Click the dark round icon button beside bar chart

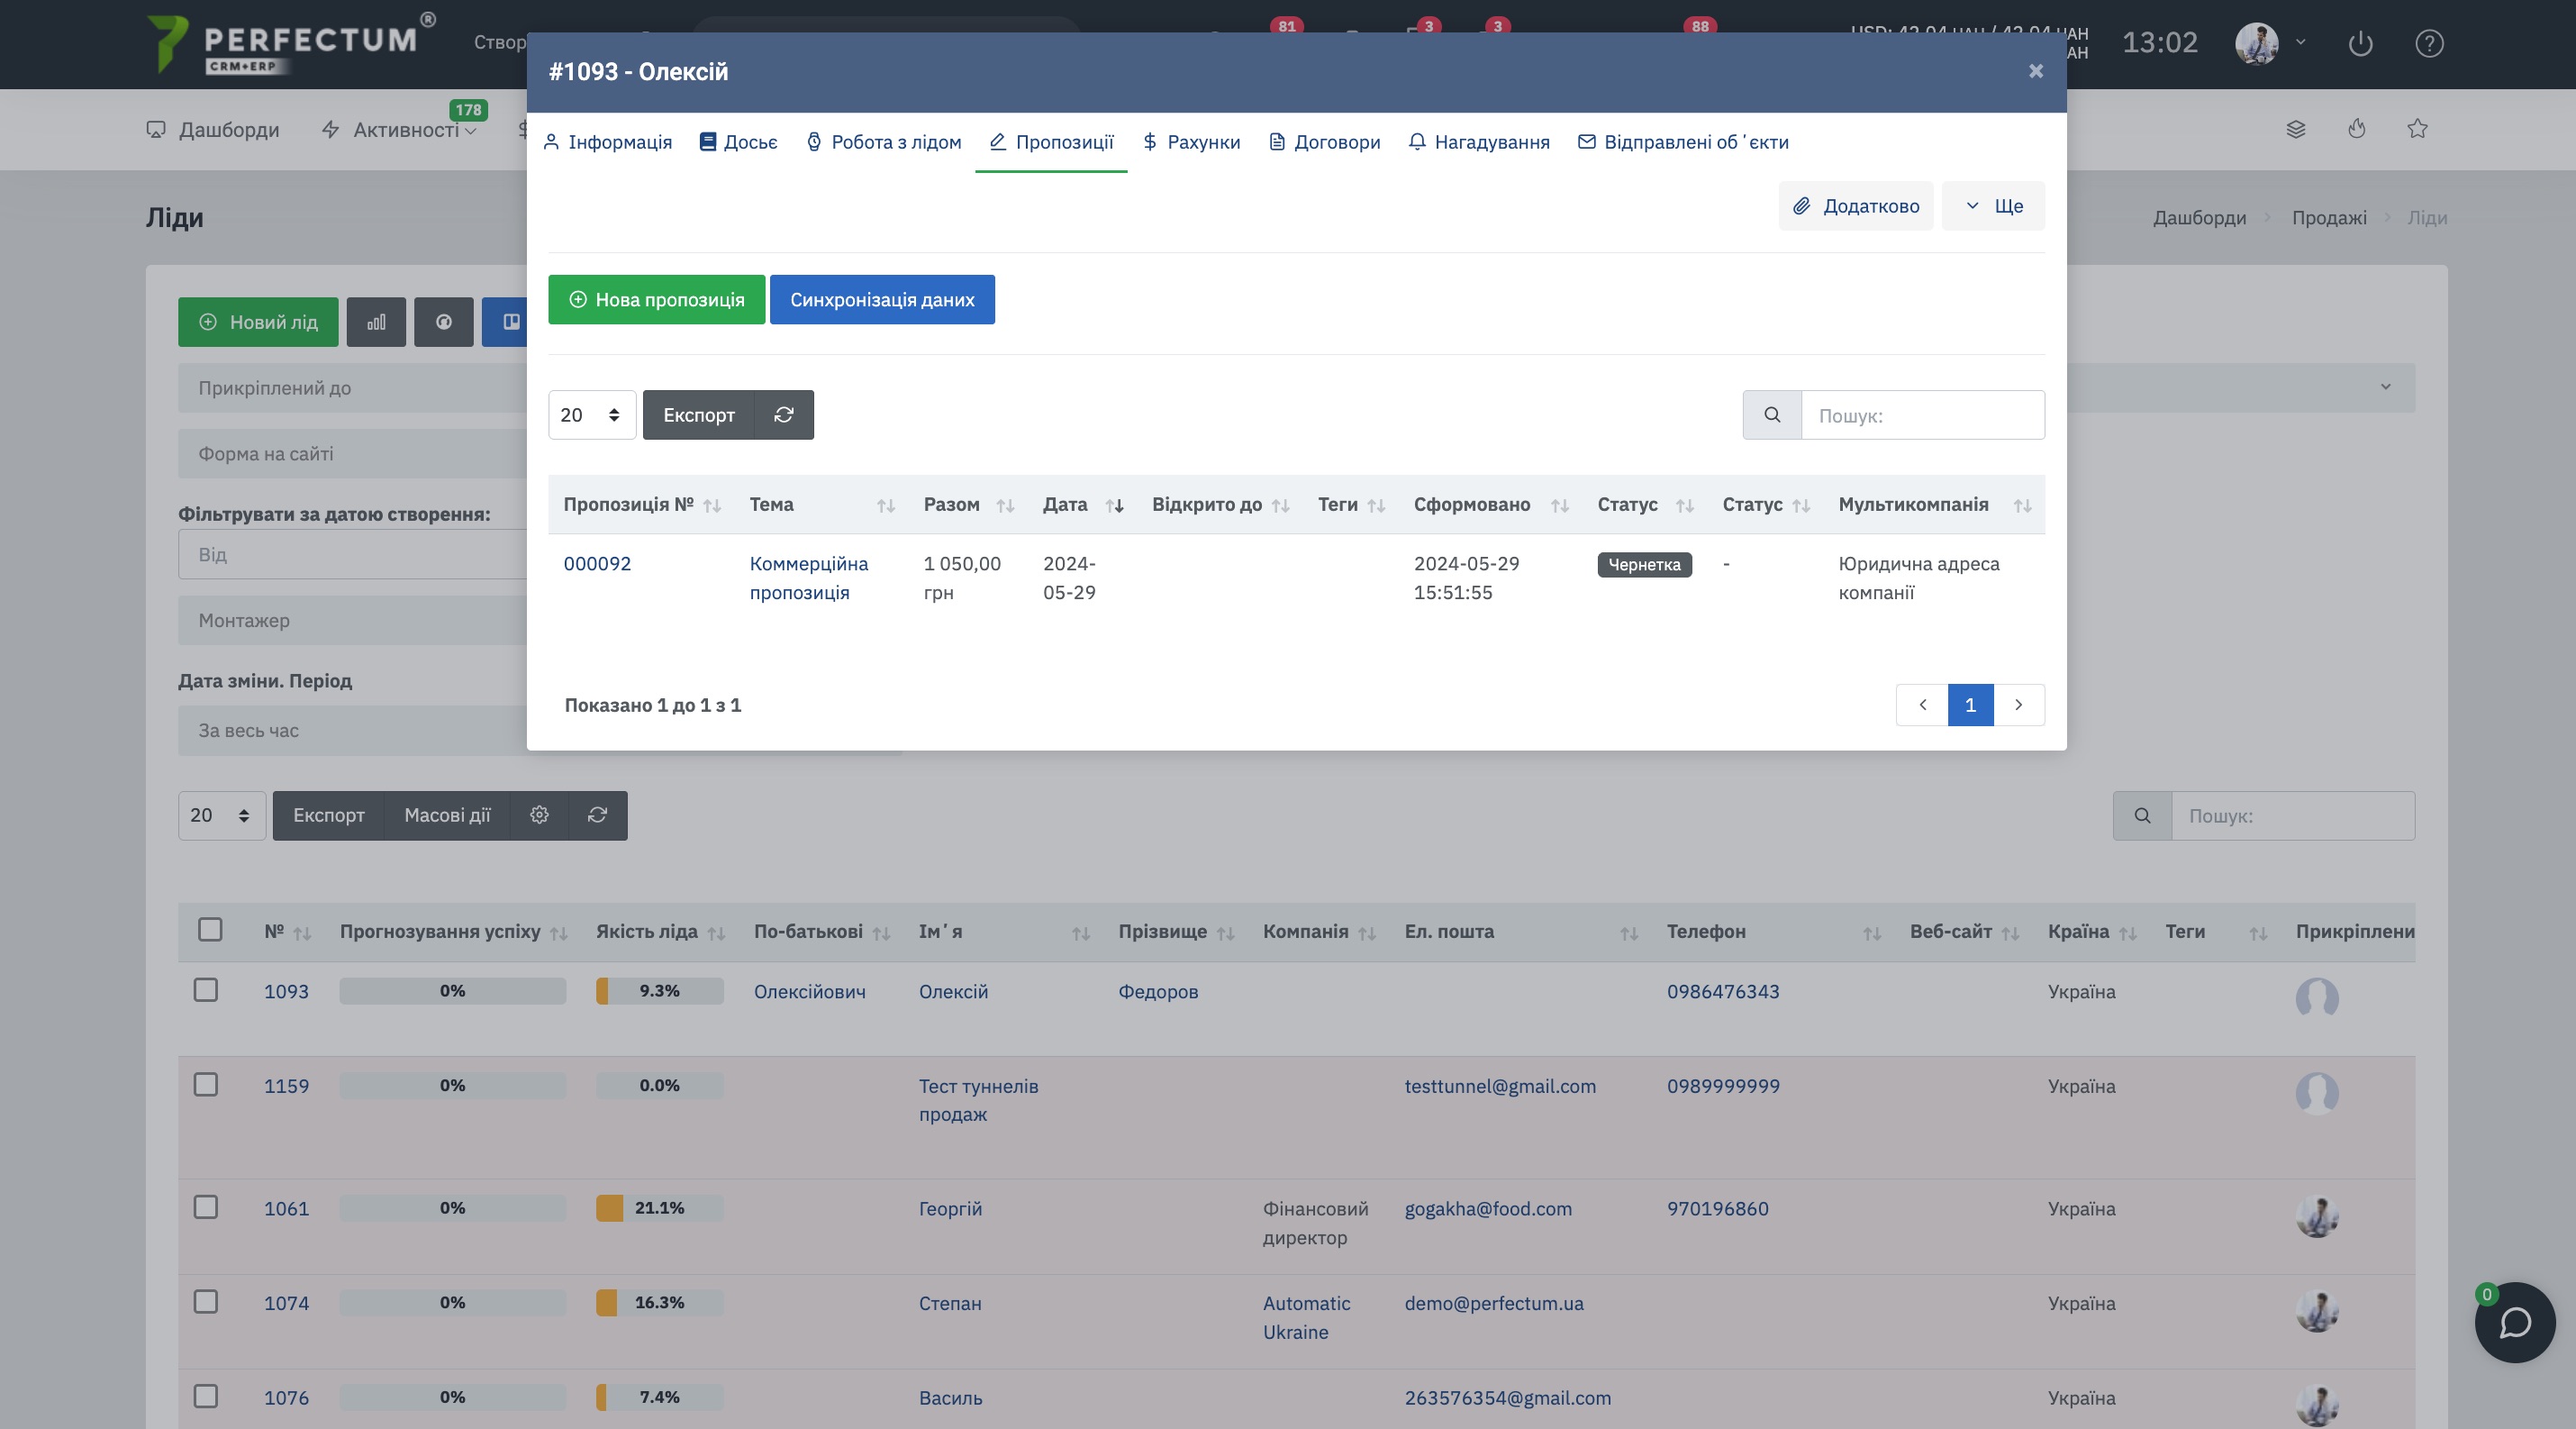click(x=444, y=322)
